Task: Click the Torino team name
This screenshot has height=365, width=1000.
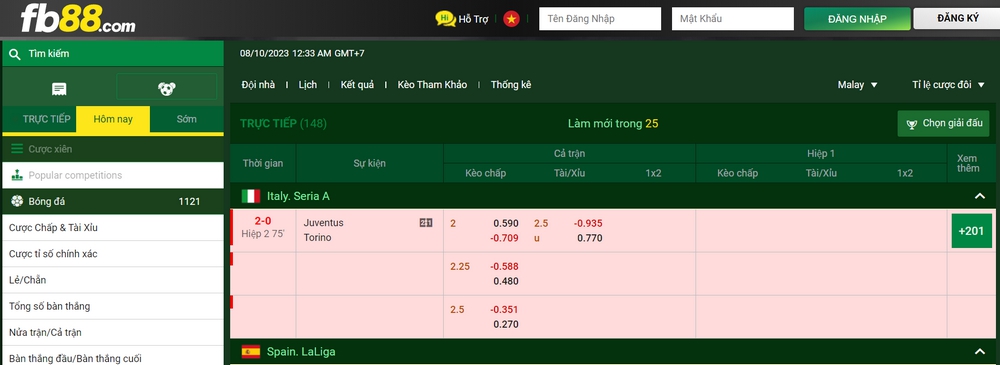Action: (x=318, y=237)
